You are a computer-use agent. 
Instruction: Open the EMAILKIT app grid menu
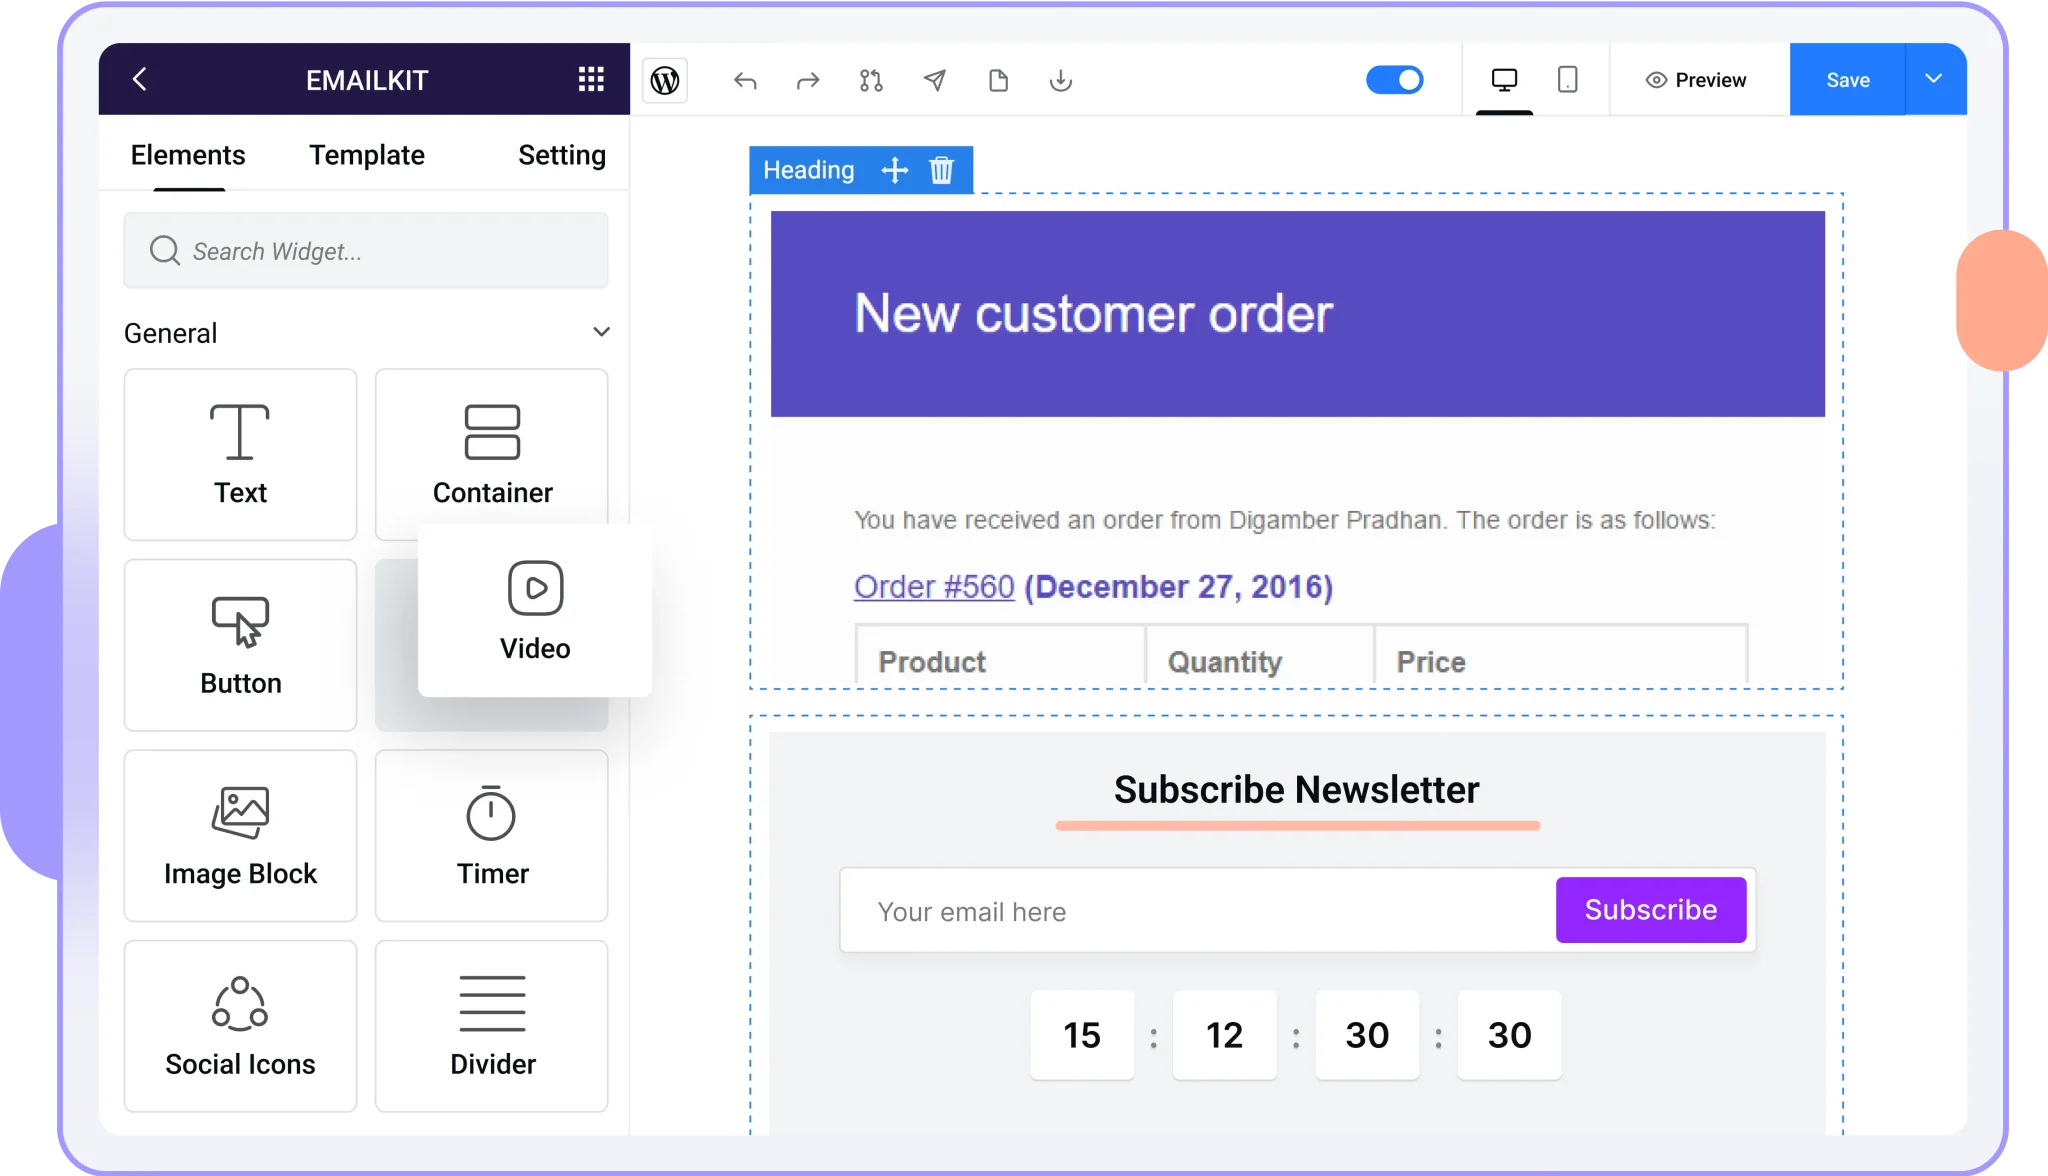point(591,79)
